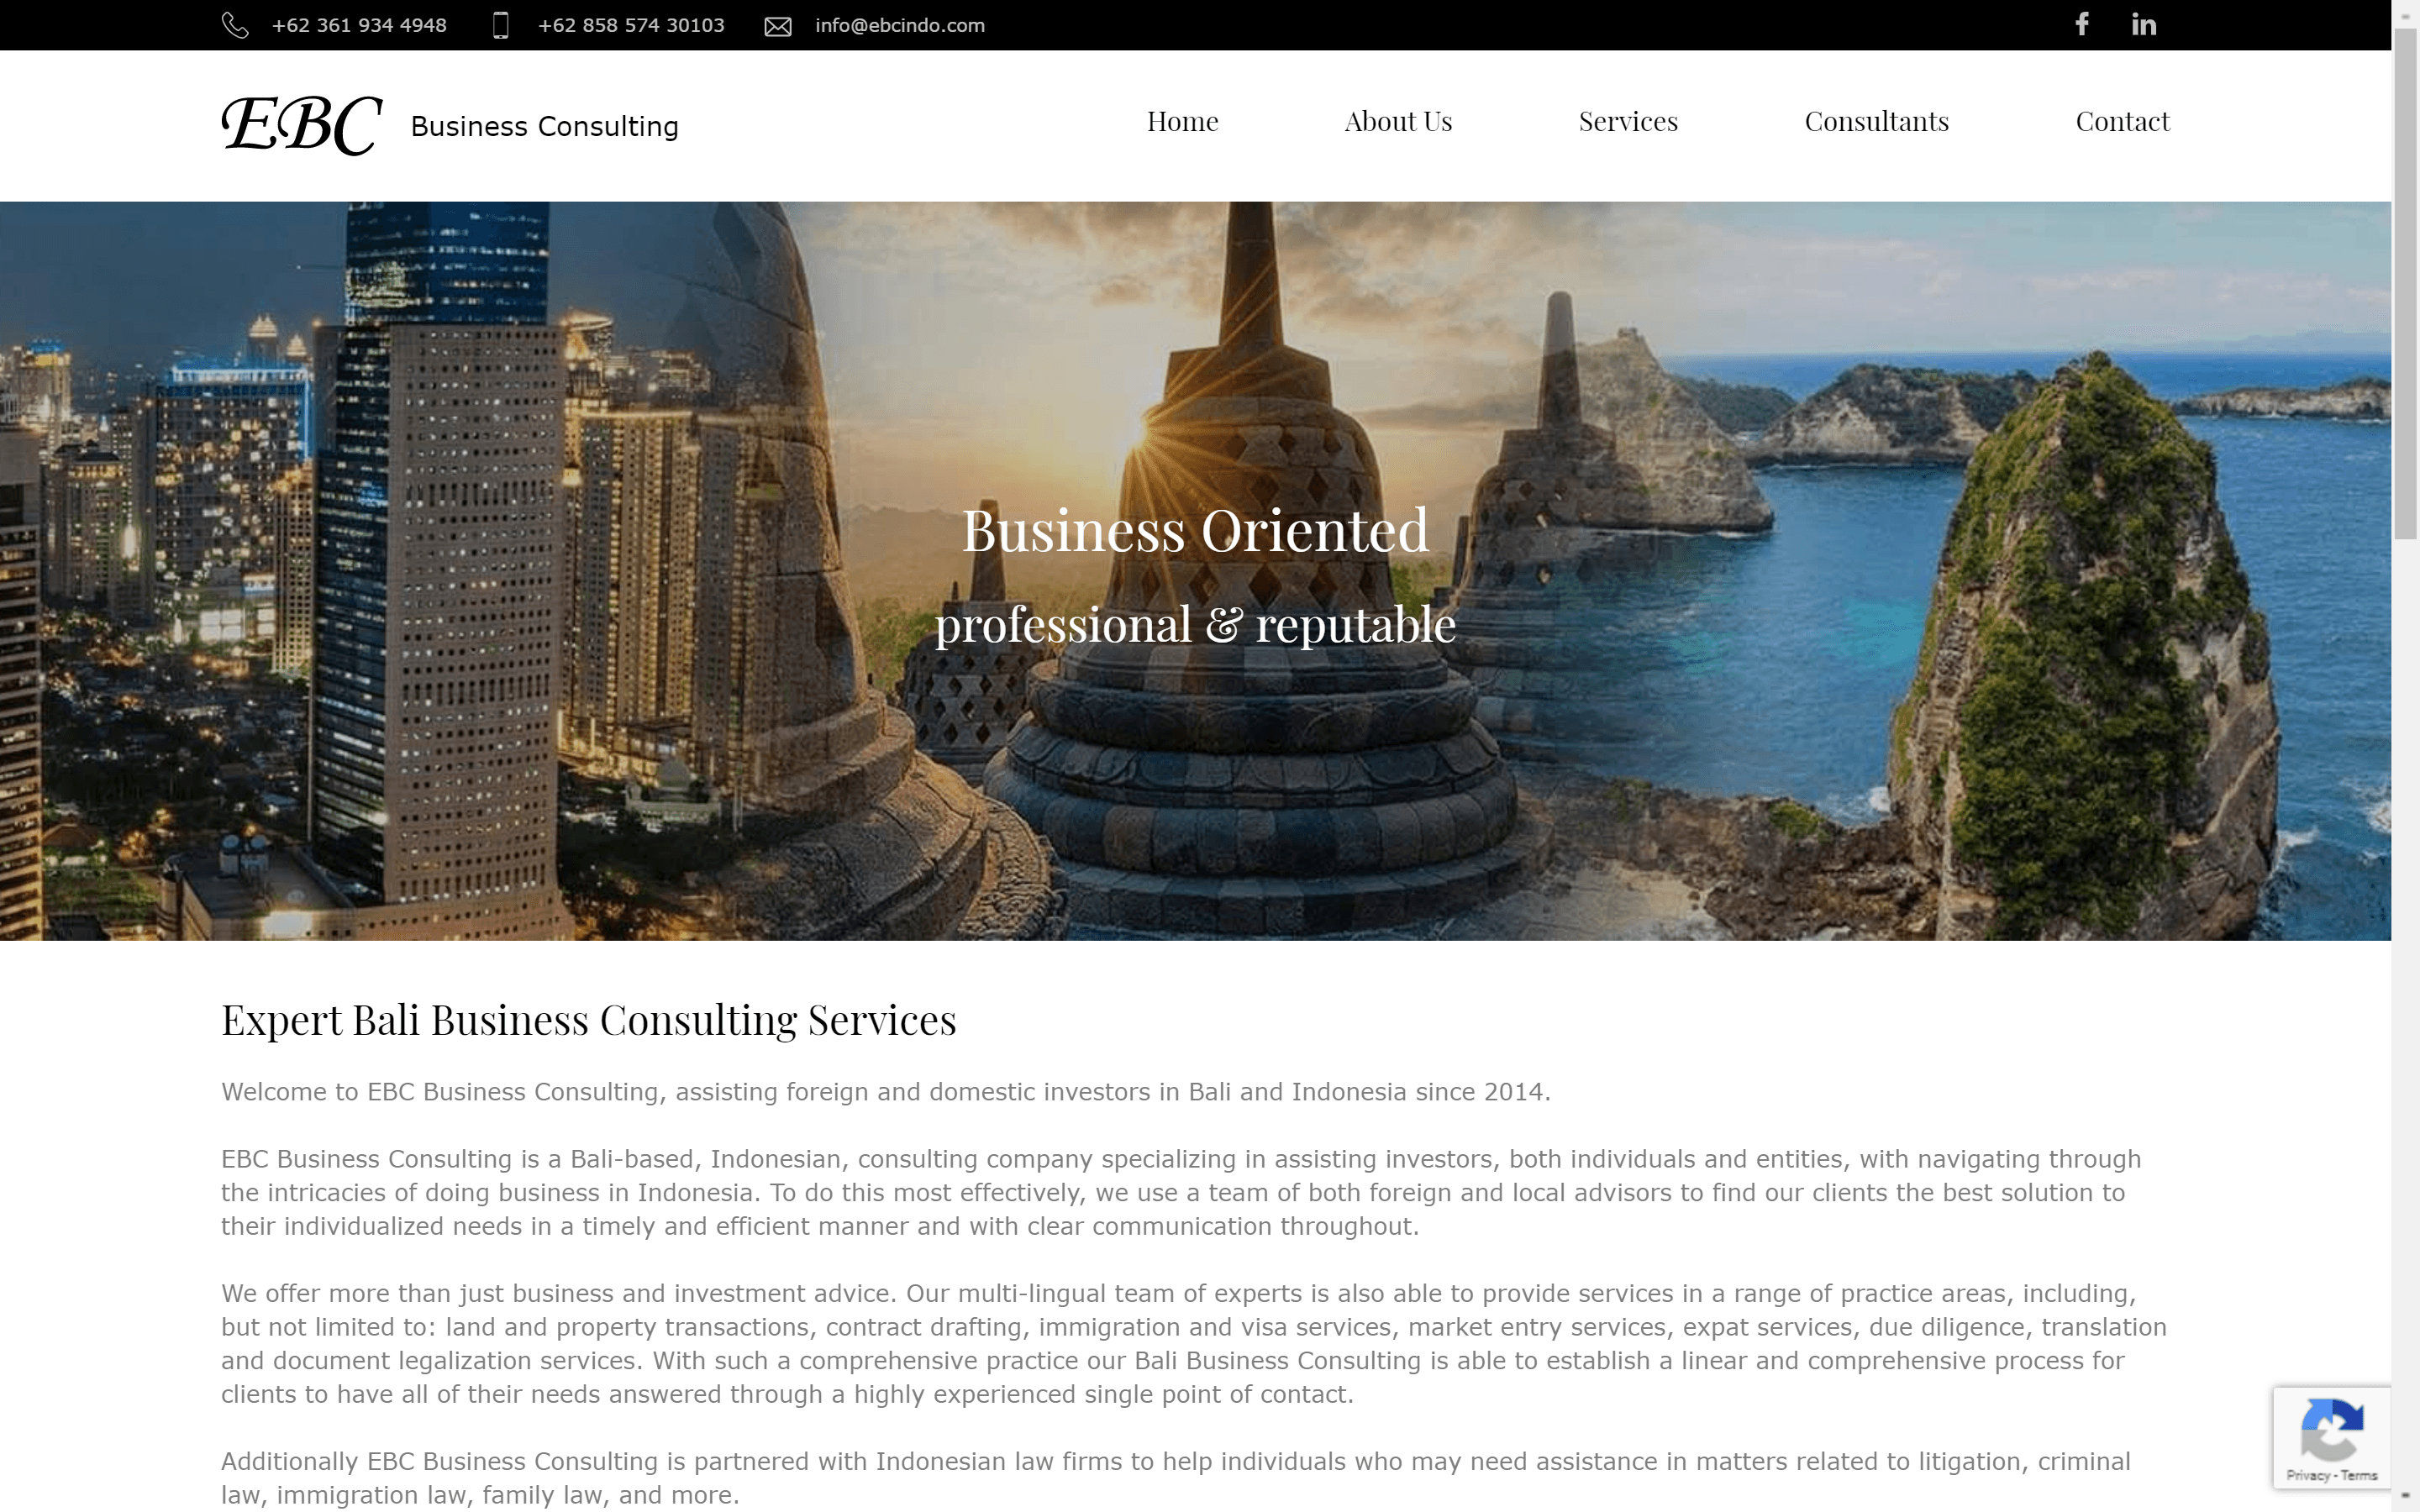Click the Business Consulting logo text
This screenshot has height=1512, width=2420.
[x=544, y=126]
